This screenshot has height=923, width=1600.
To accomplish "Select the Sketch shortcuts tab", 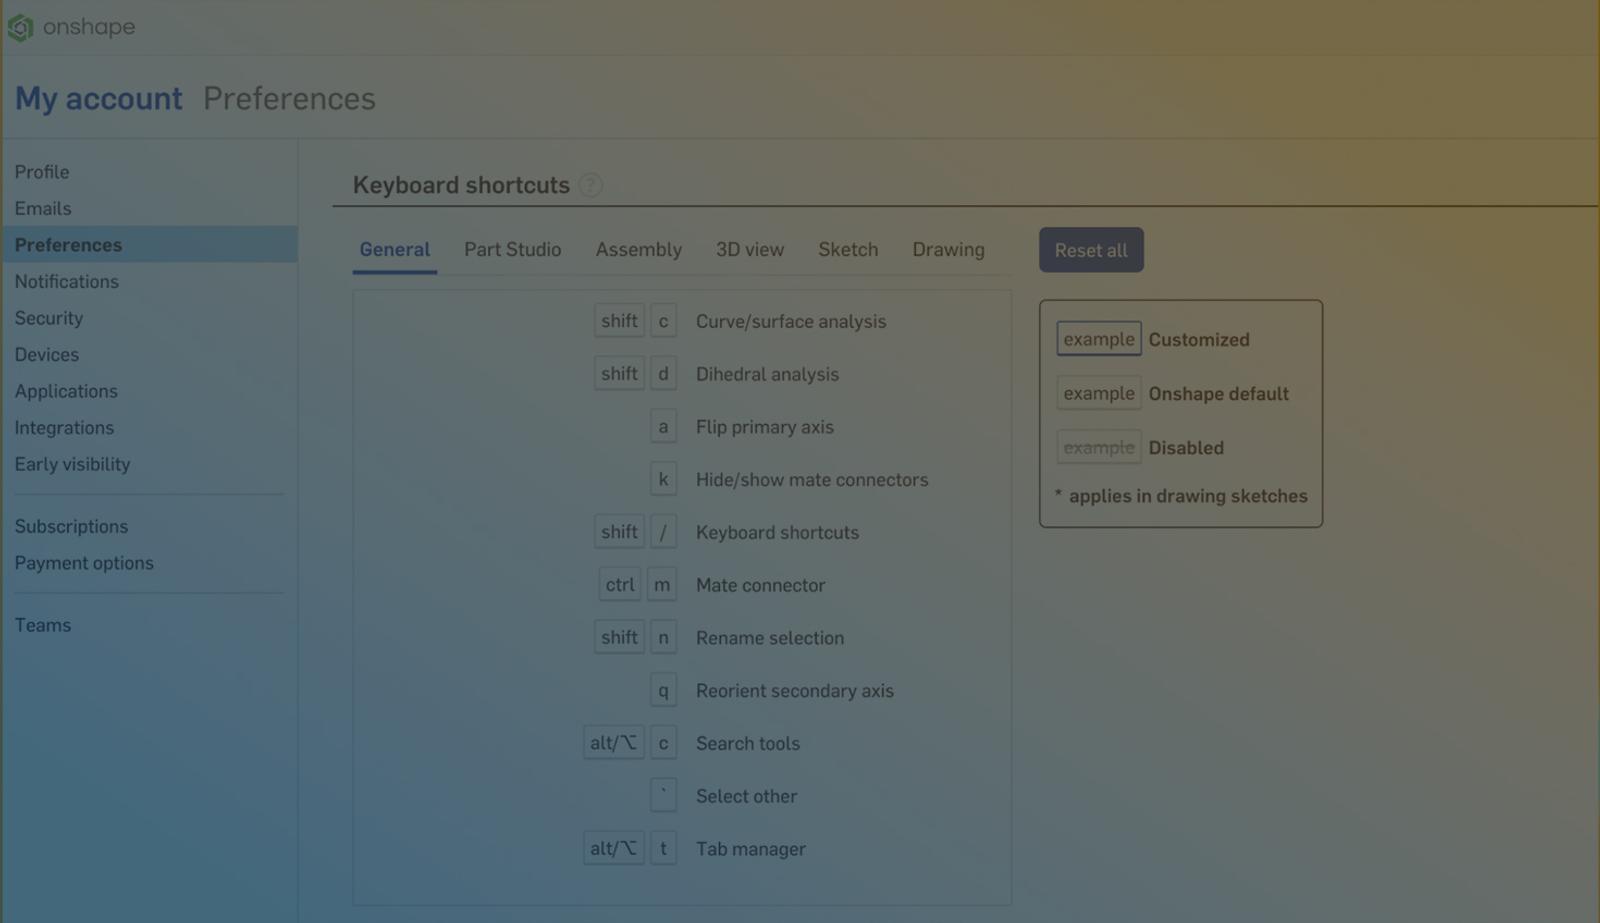I will pos(847,250).
